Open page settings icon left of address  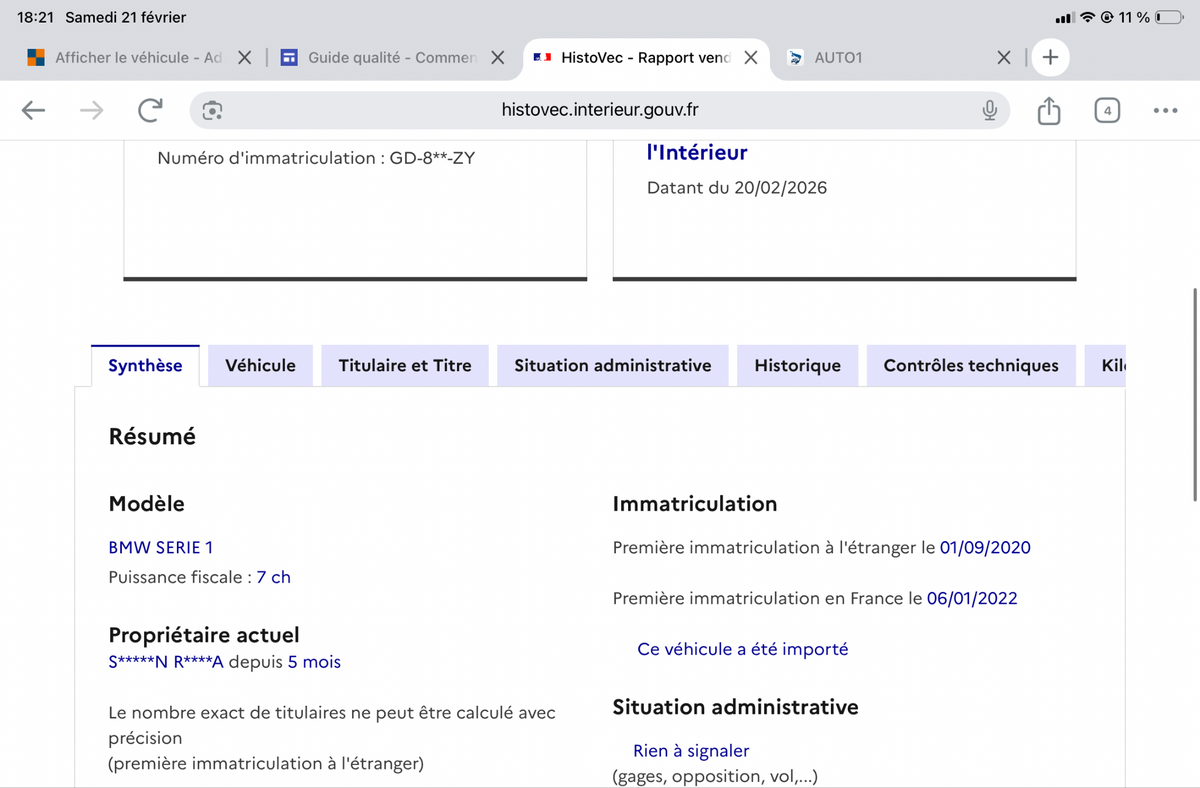pos(212,111)
